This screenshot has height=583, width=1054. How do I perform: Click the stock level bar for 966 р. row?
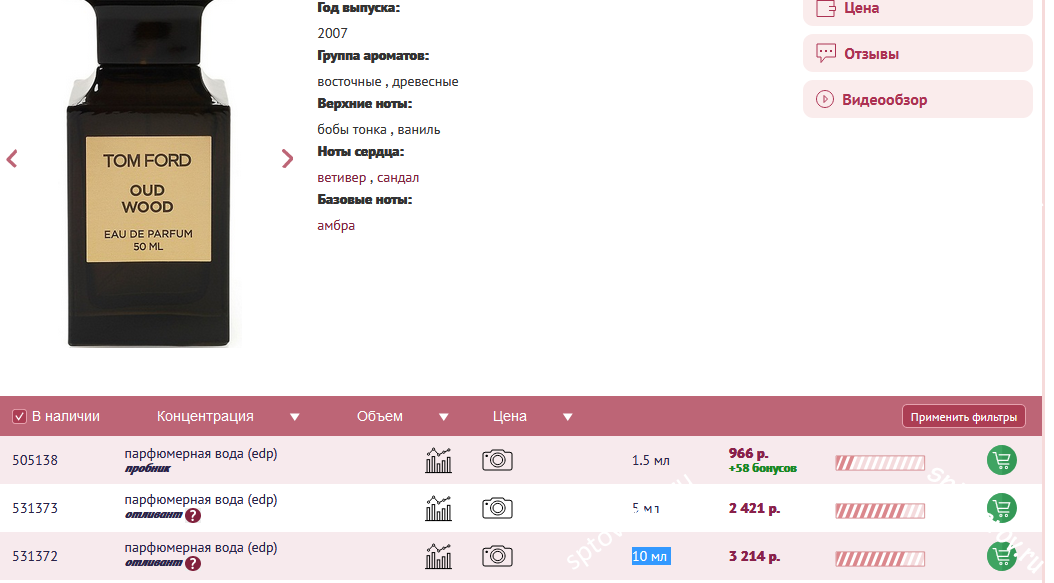click(880, 463)
